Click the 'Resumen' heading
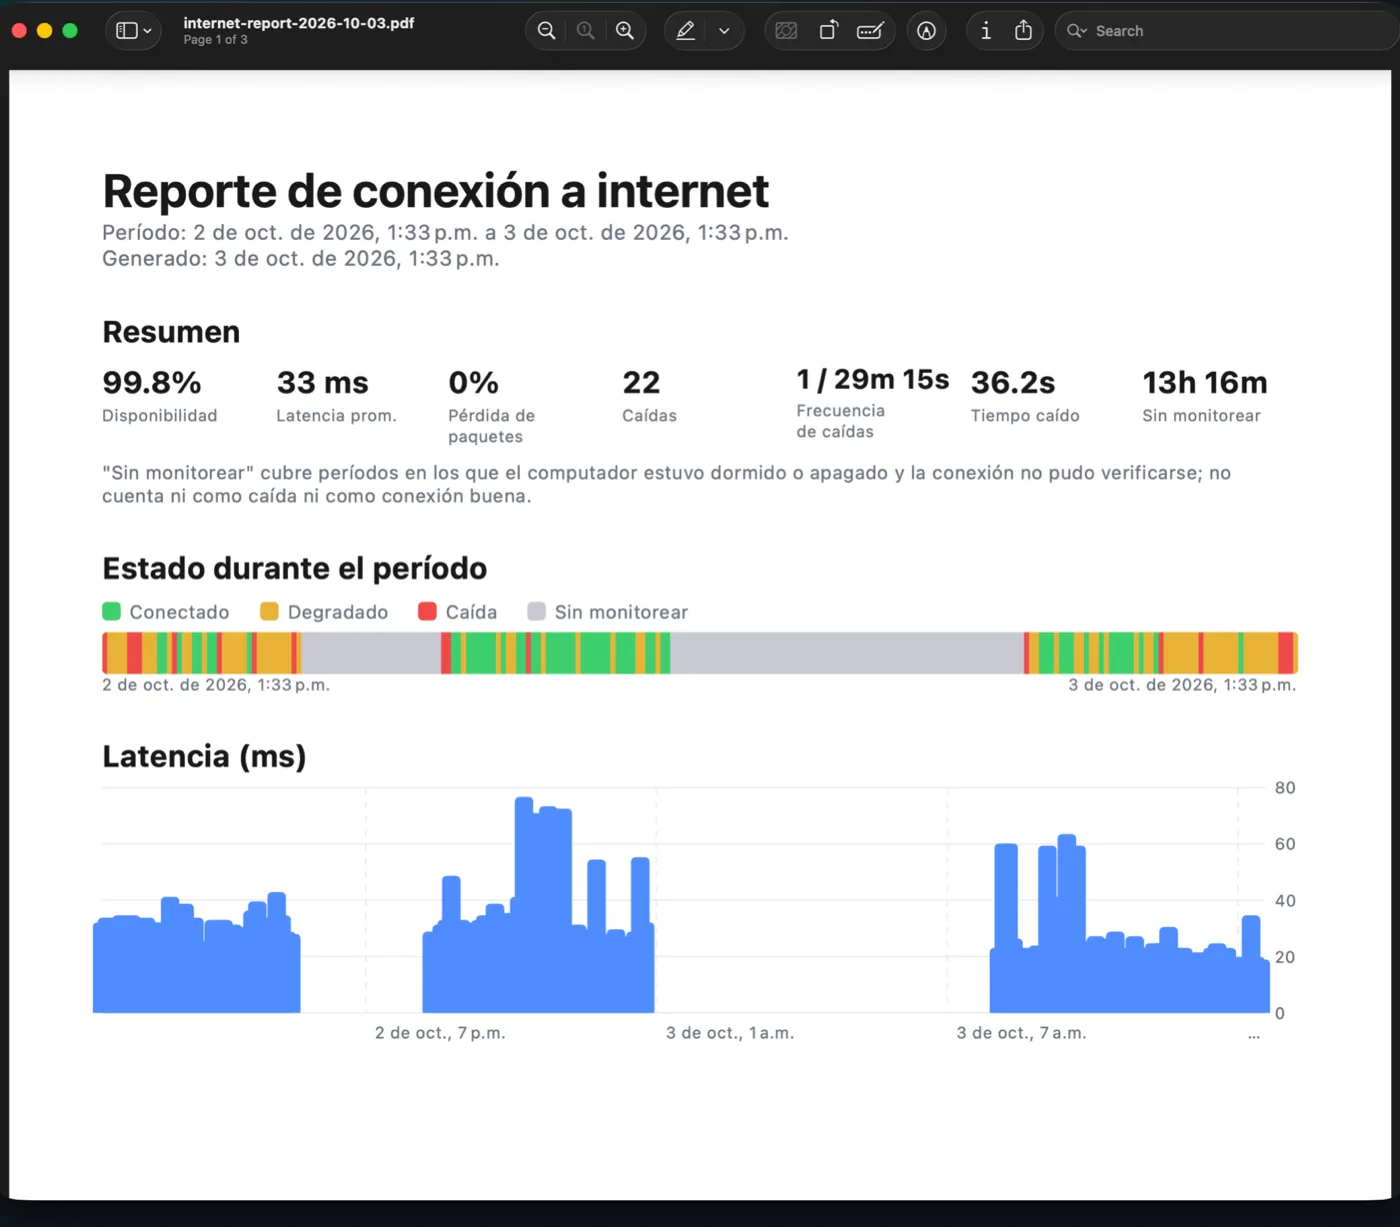This screenshot has height=1227, width=1400. click(x=171, y=332)
